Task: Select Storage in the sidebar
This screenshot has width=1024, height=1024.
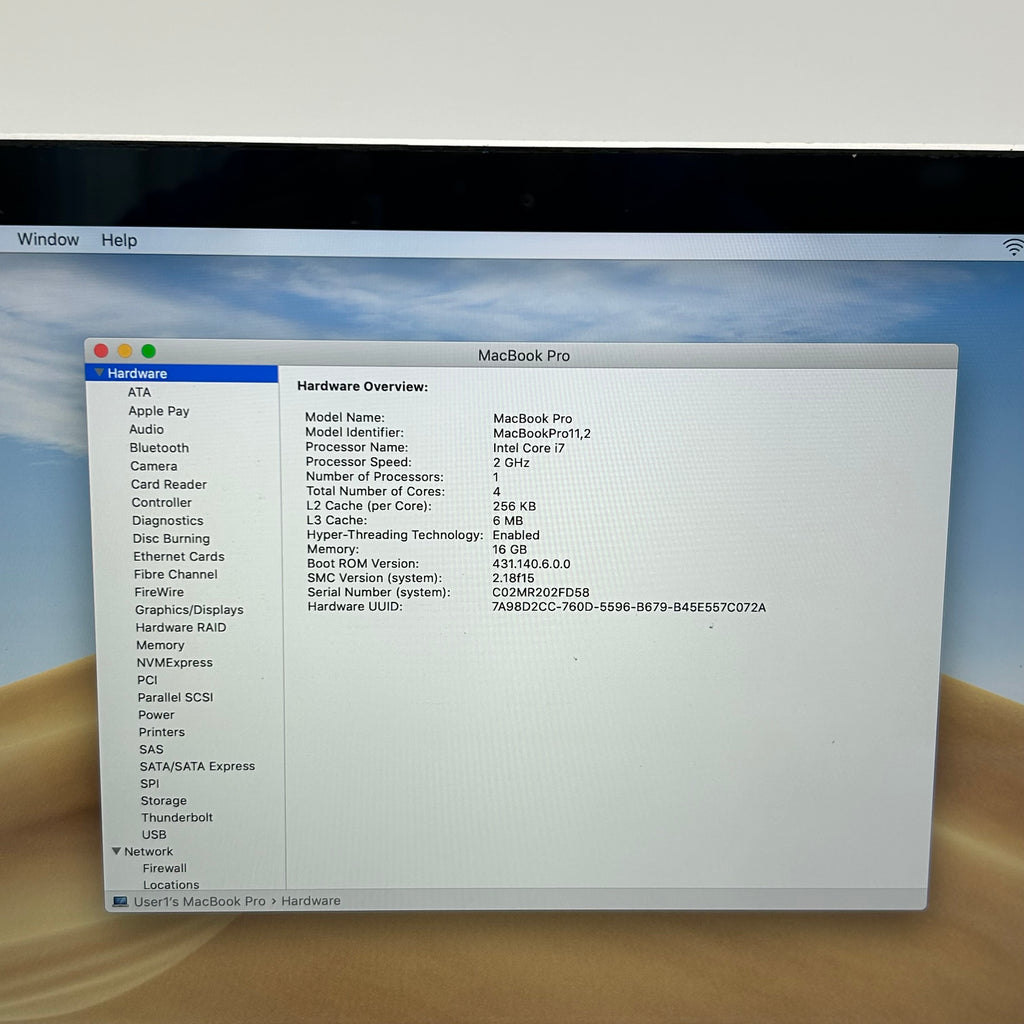Action: pyautogui.click(x=164, y=800)
